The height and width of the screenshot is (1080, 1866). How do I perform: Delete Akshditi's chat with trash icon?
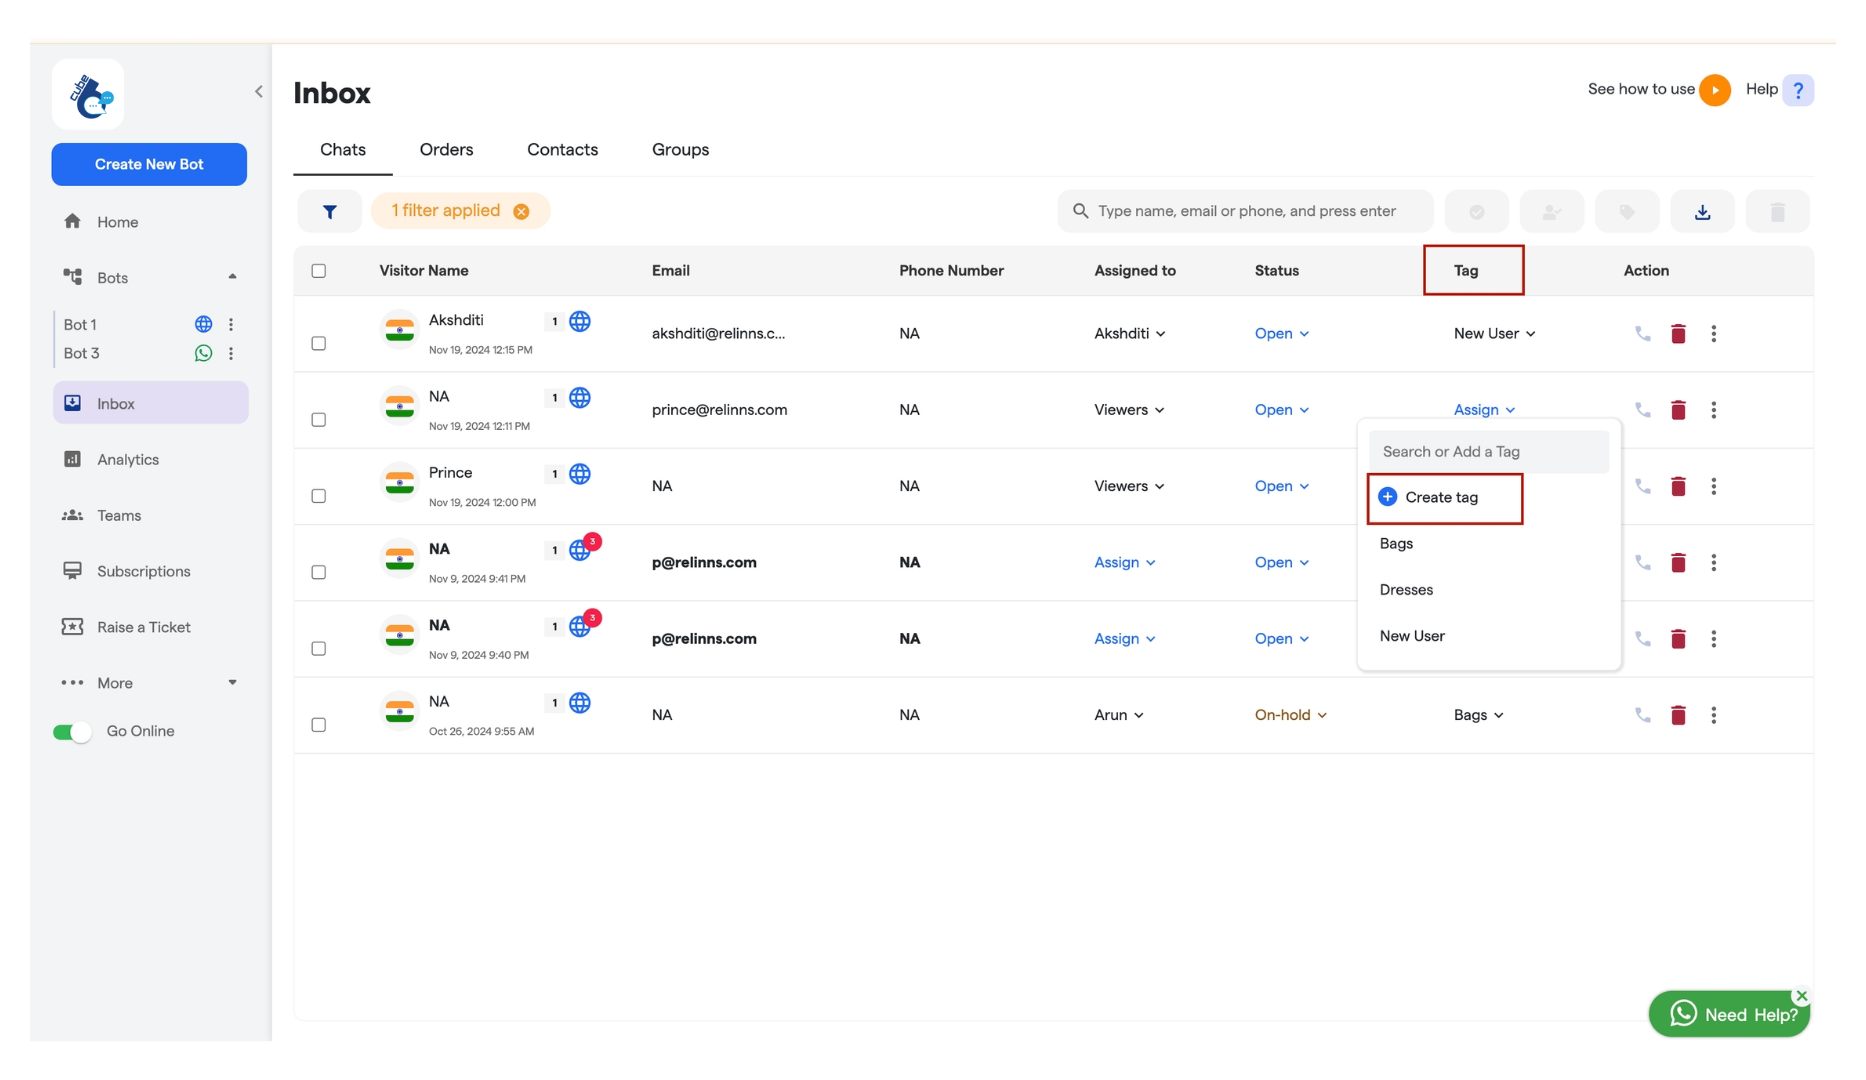click(1678, 334)
